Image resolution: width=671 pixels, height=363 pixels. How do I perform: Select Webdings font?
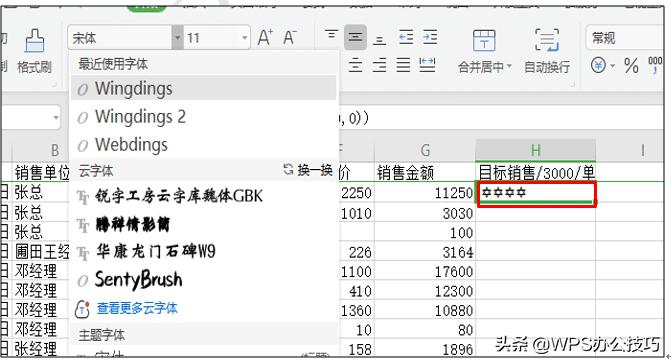click(x=204, y=145)
